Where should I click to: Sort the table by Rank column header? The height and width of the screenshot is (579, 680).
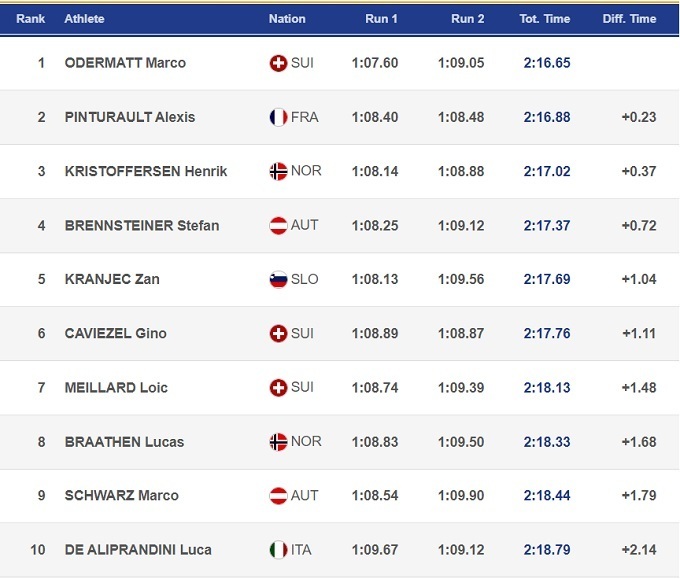click(31, 19)
